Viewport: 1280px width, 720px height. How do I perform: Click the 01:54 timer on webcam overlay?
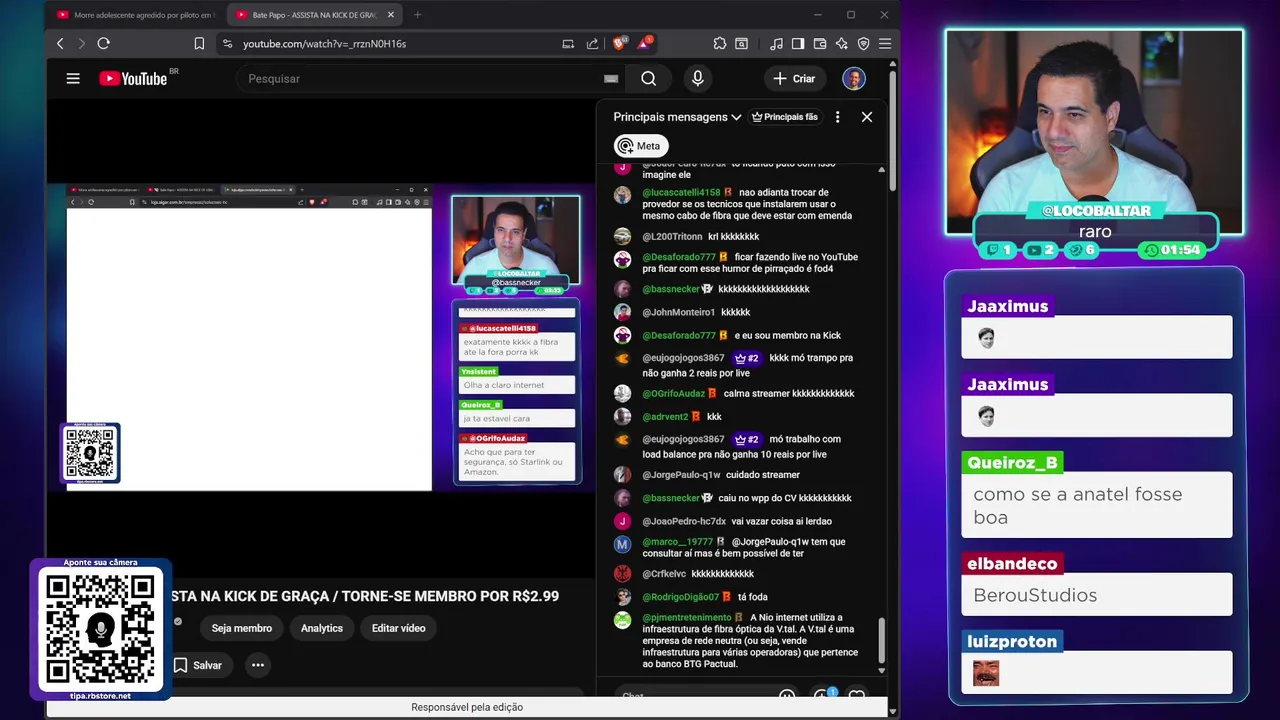pos(1174,250)
